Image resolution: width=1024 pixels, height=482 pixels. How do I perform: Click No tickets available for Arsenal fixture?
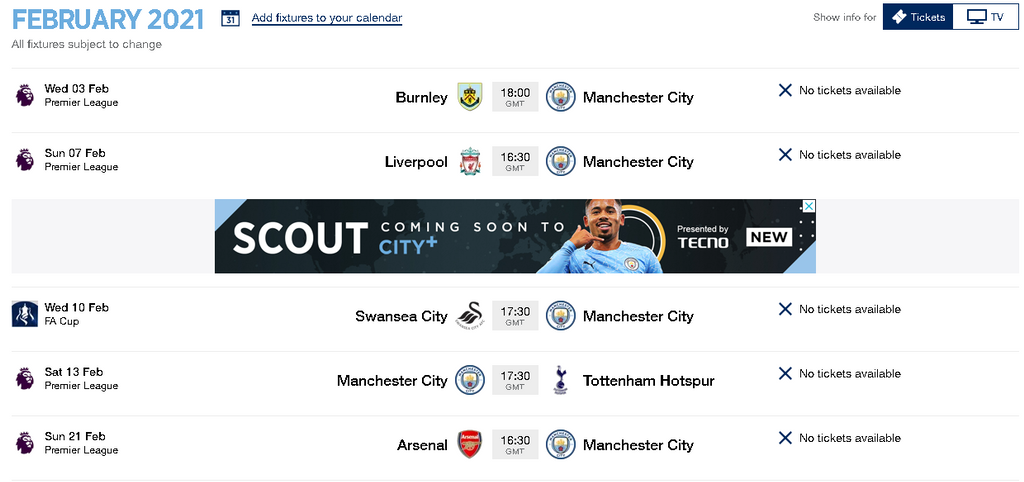849,438
